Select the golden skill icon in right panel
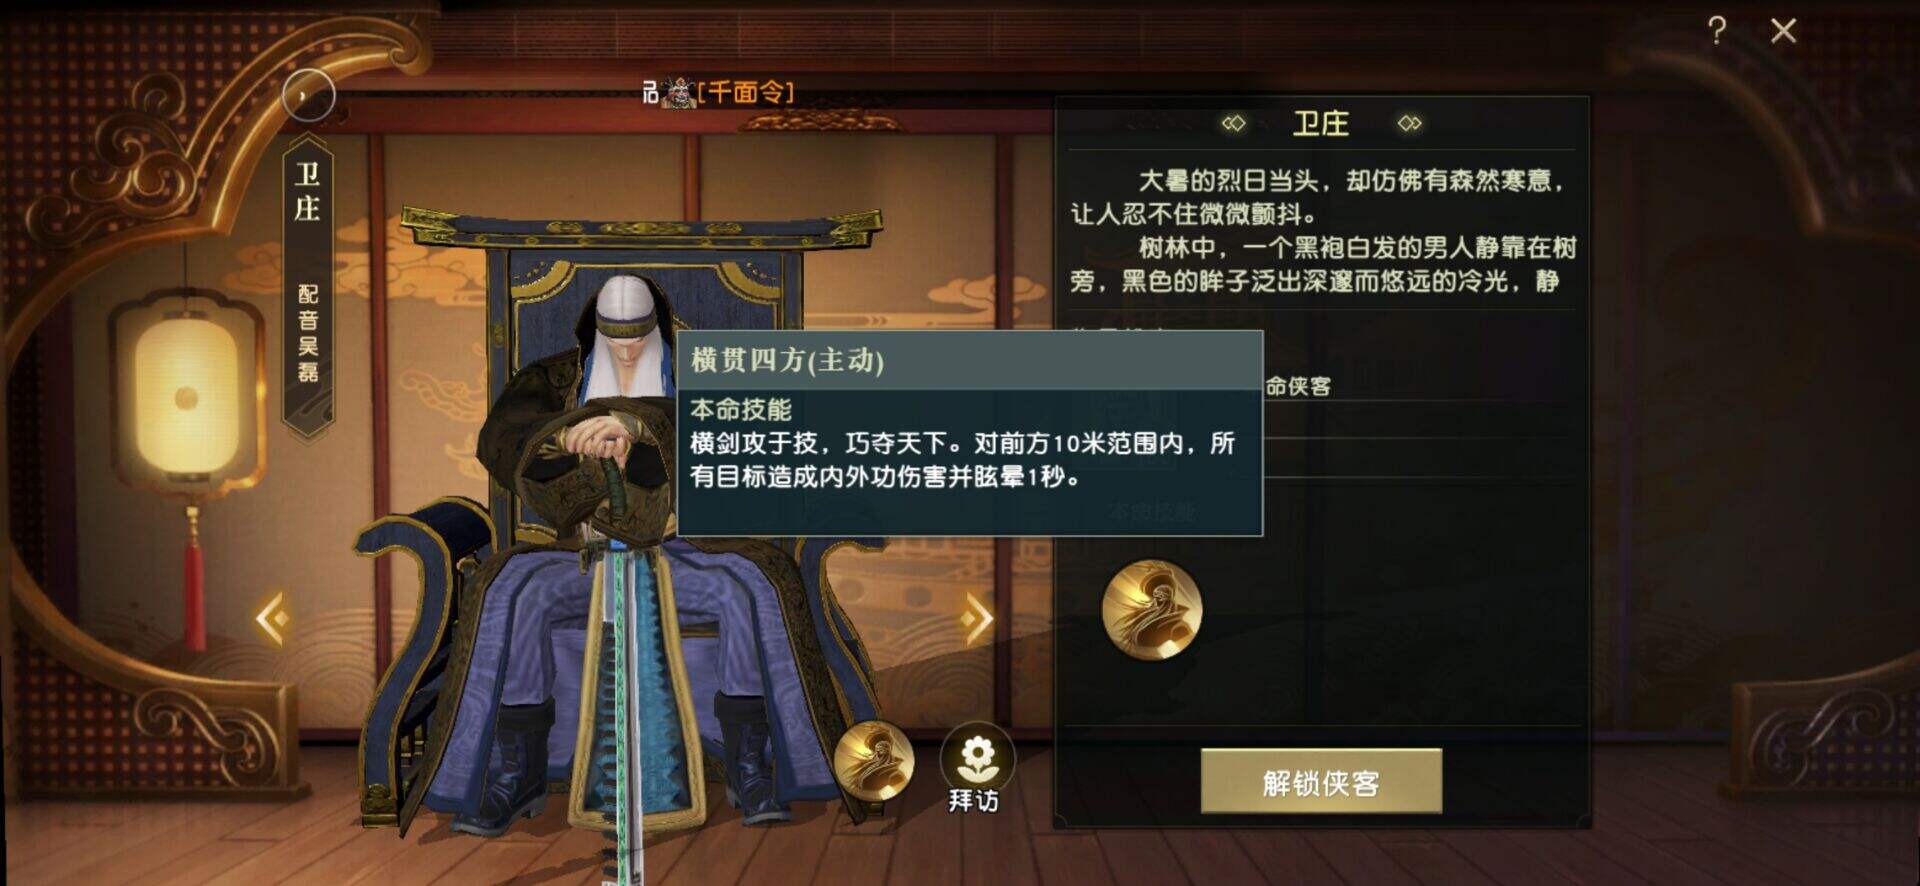The height and width of the screenshot is (886, 1920). coord(1151,610)
